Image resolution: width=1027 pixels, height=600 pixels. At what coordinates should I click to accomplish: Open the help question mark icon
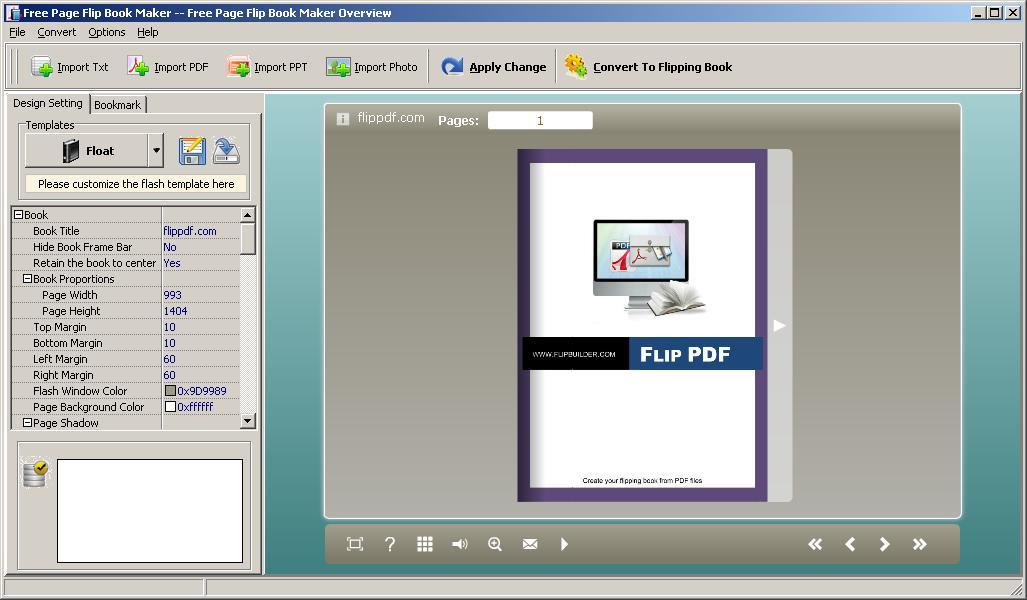coord(390,544)
